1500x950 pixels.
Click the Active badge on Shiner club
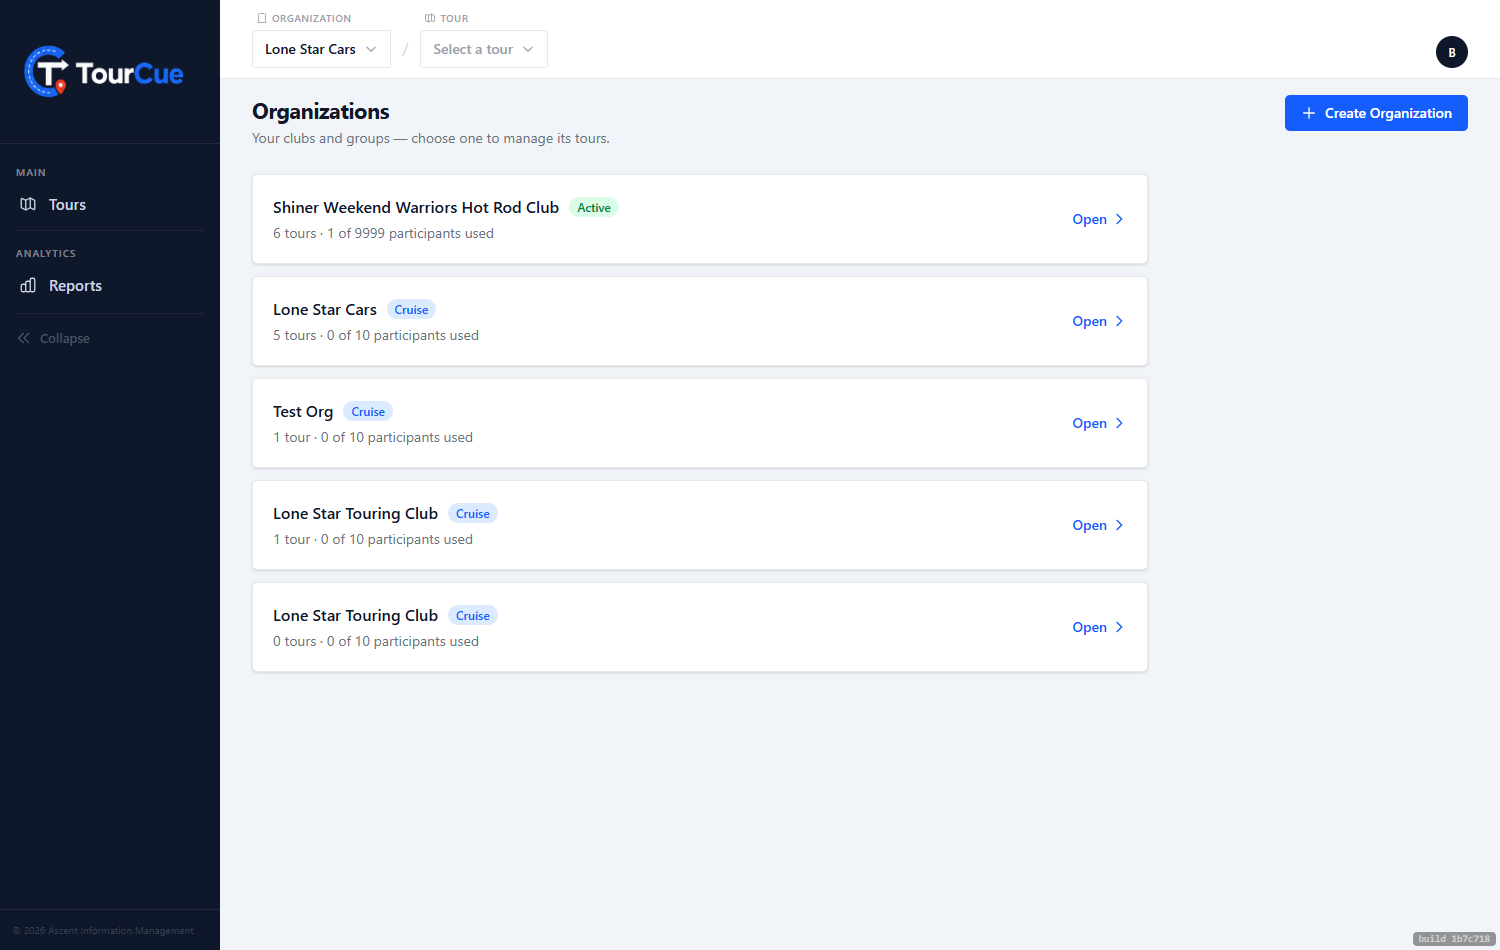tap(594, 207)
